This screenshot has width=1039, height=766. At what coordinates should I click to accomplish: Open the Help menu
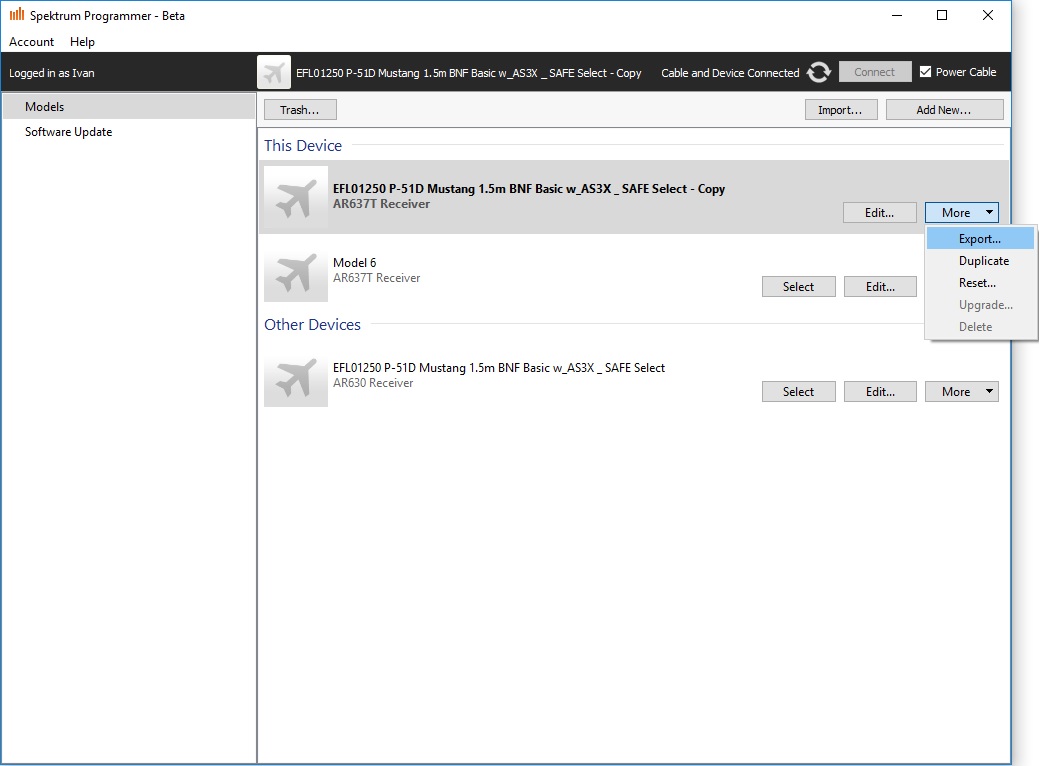(83, 42)
